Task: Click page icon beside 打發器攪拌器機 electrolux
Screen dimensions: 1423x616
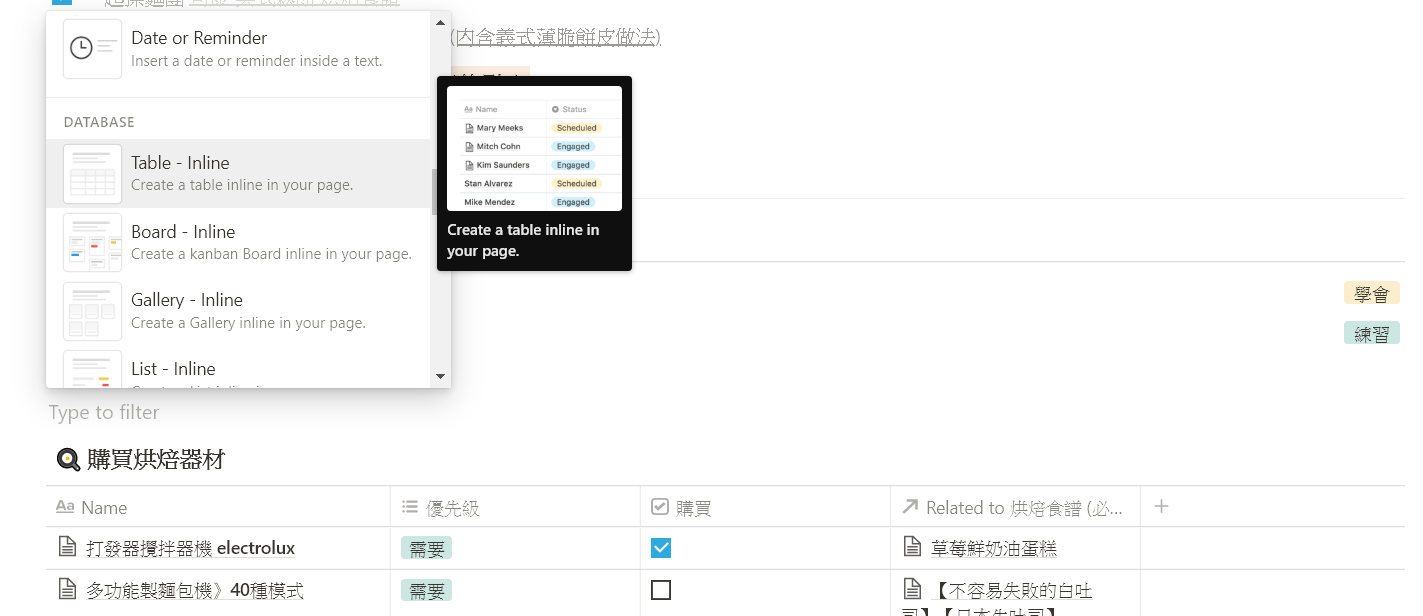Action: pyautogui.click(x=67, y=547)
